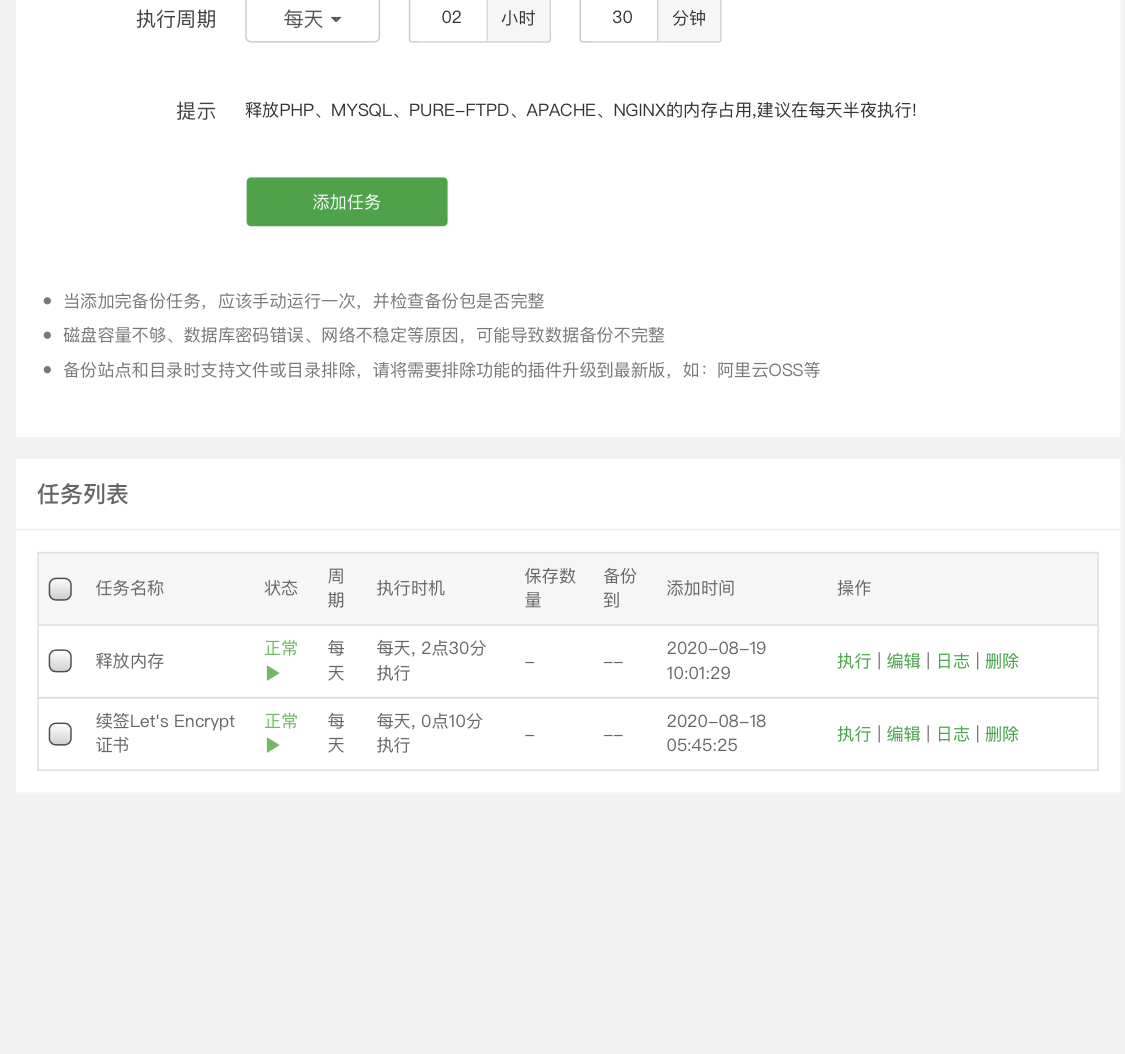Click 删除 for the Let's Encrypt task
The height and width of the screenshot is (1054, 1125).
tap(1002, 734)
